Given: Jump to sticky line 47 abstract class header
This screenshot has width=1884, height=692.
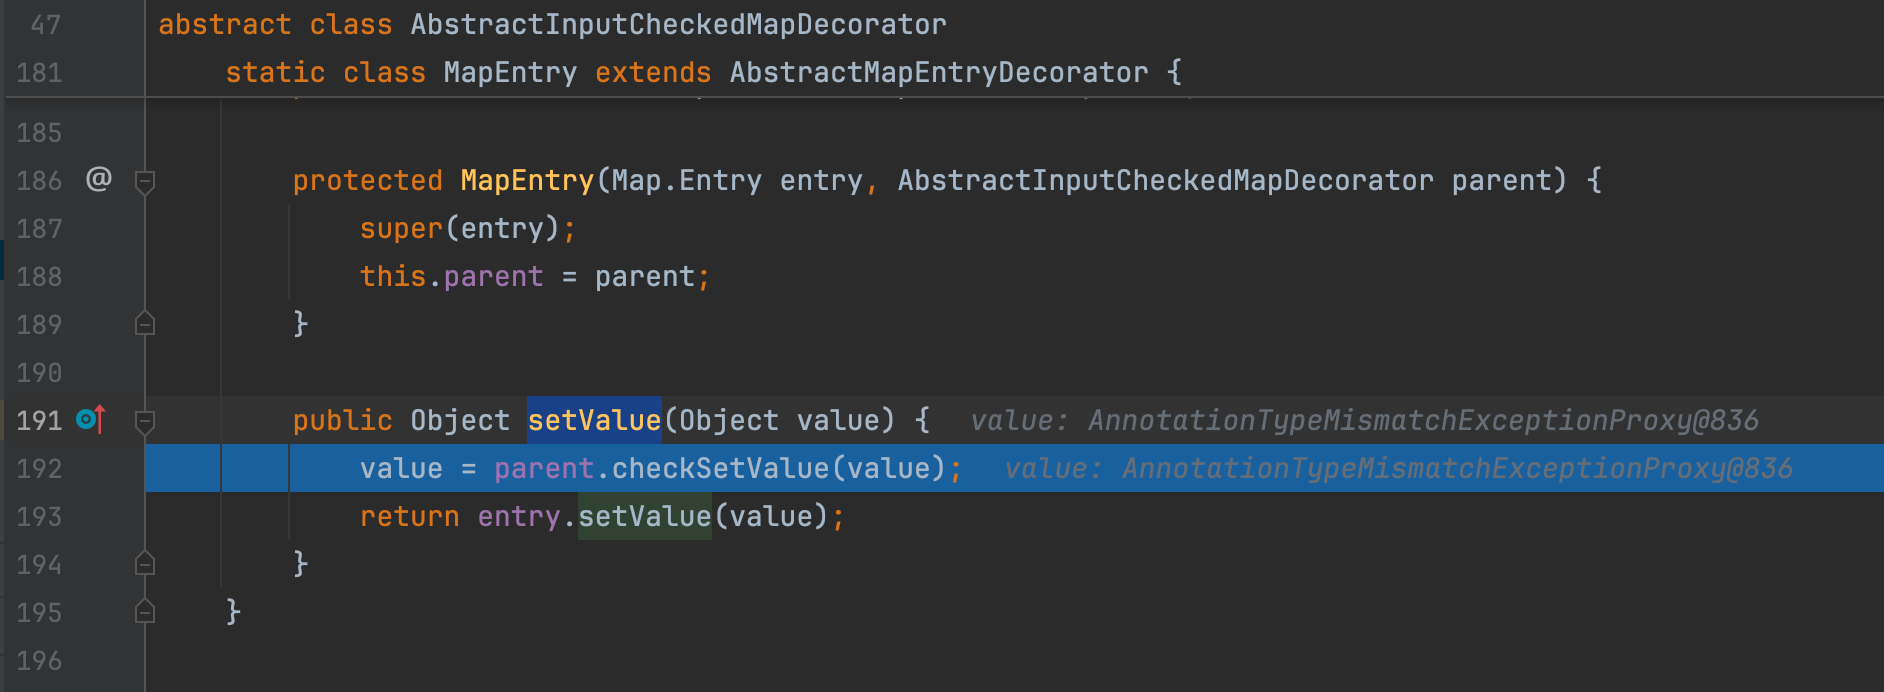Looking at the screenshot, I should [550, 24].
